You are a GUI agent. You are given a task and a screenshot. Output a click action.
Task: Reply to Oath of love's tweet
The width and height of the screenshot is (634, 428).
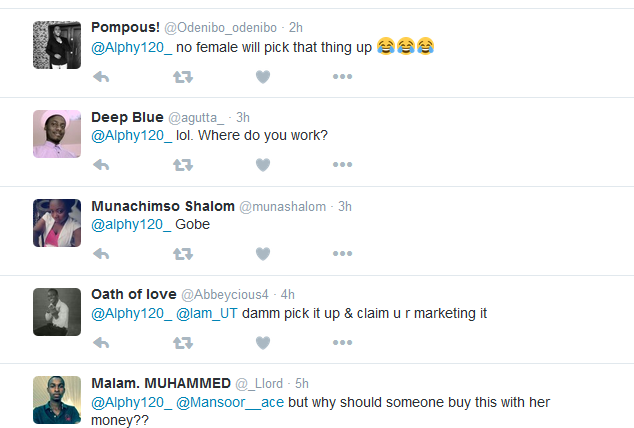coord(101,343)
